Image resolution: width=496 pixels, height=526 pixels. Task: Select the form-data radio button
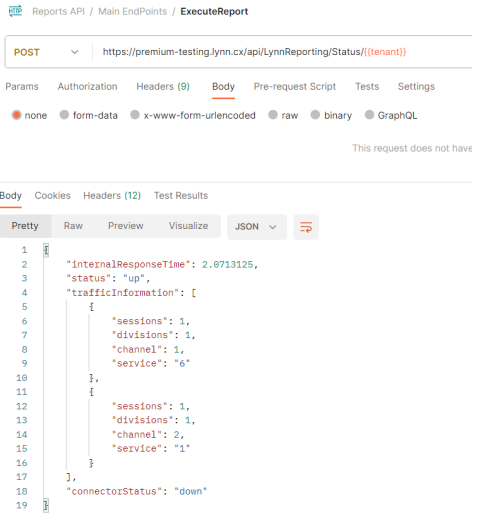64,115
